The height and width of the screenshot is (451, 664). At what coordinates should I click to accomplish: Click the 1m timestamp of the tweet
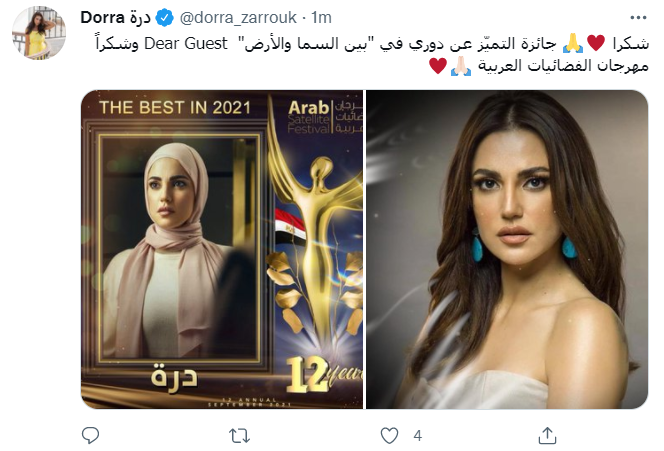(321, 18)
